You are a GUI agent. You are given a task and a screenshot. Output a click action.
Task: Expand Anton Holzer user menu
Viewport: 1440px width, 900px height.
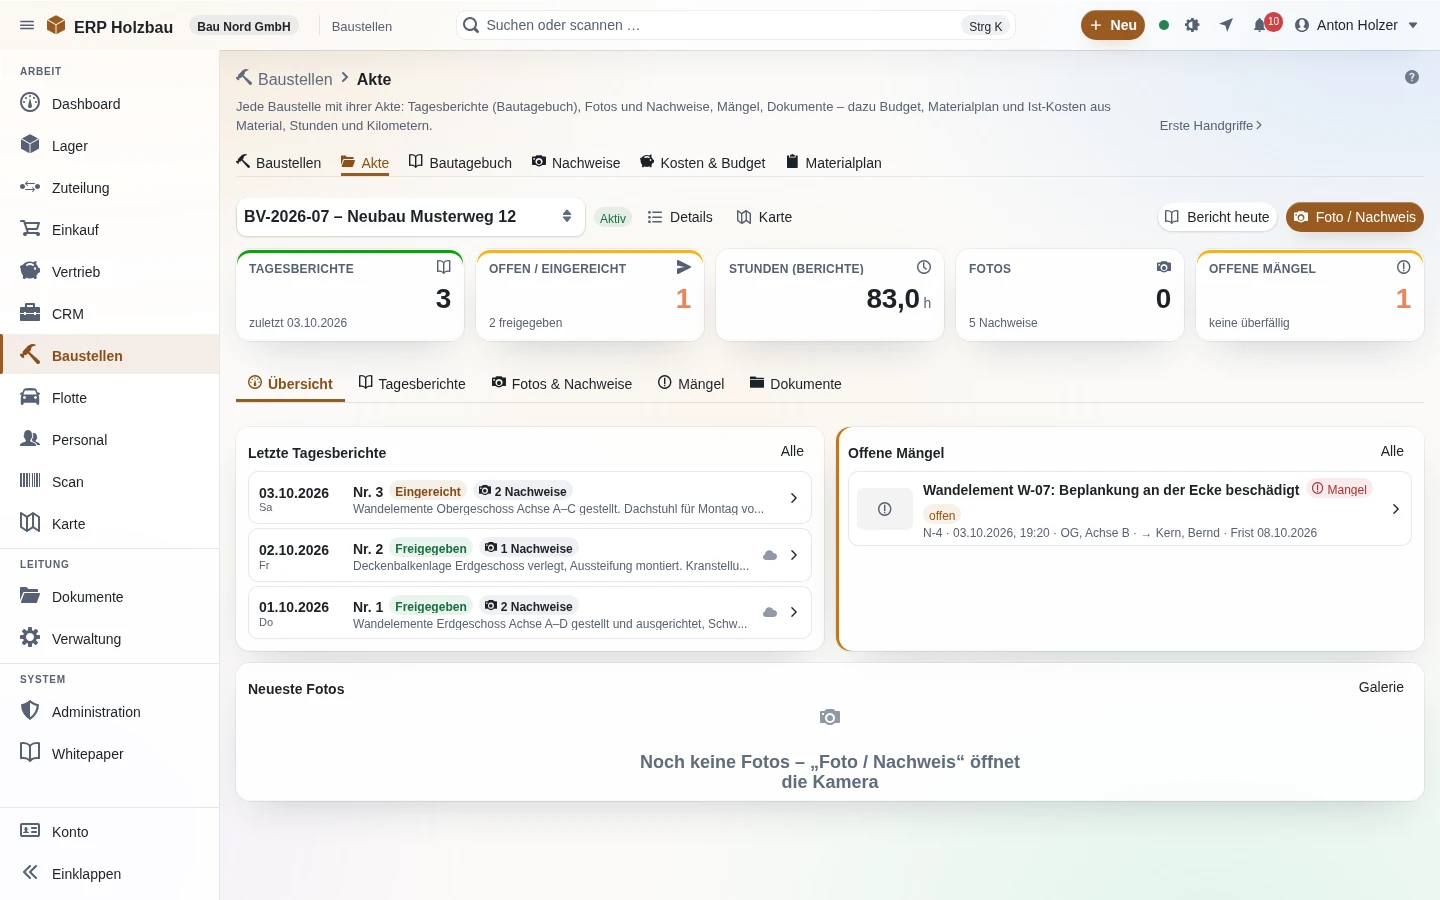(1356, 25)
